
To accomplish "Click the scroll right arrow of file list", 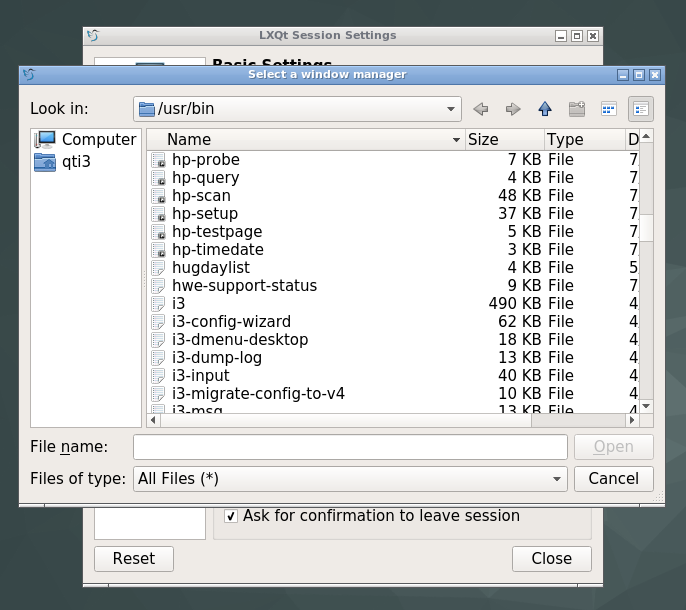I will [x=632, y=420].
